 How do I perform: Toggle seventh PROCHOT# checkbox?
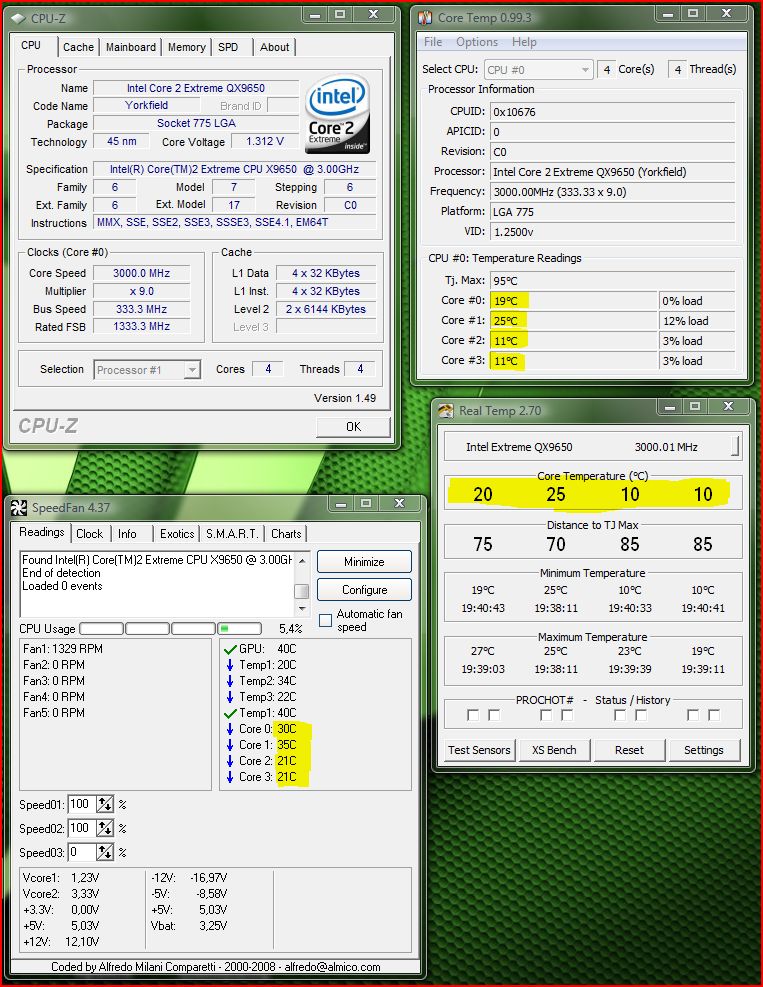[693, 715]
